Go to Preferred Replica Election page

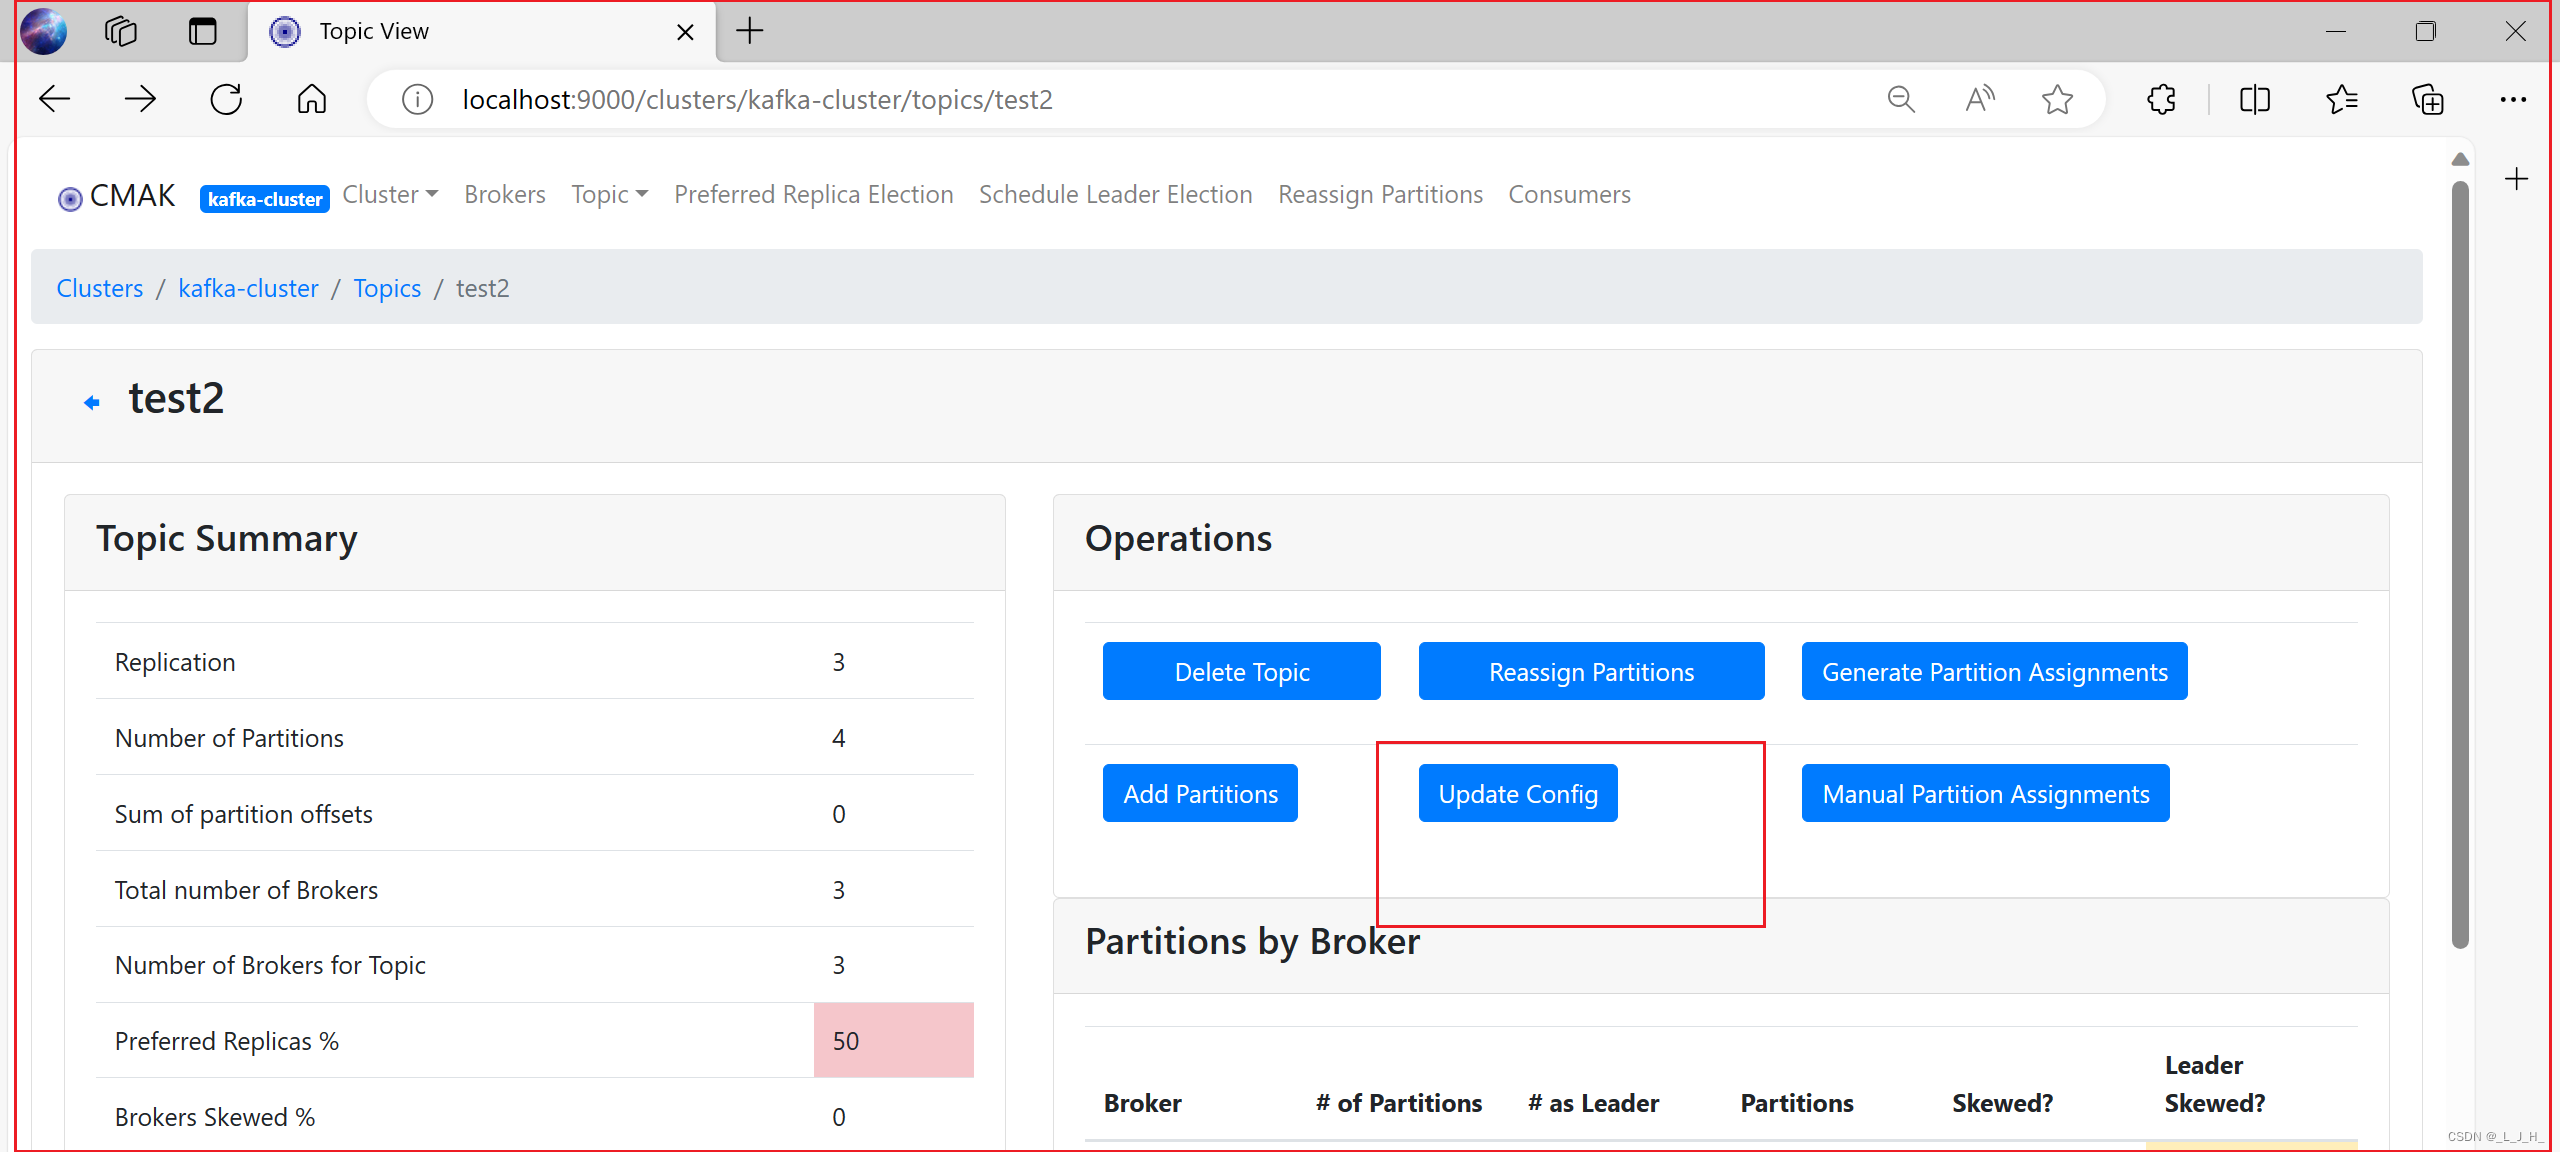[x=813, y=194]
